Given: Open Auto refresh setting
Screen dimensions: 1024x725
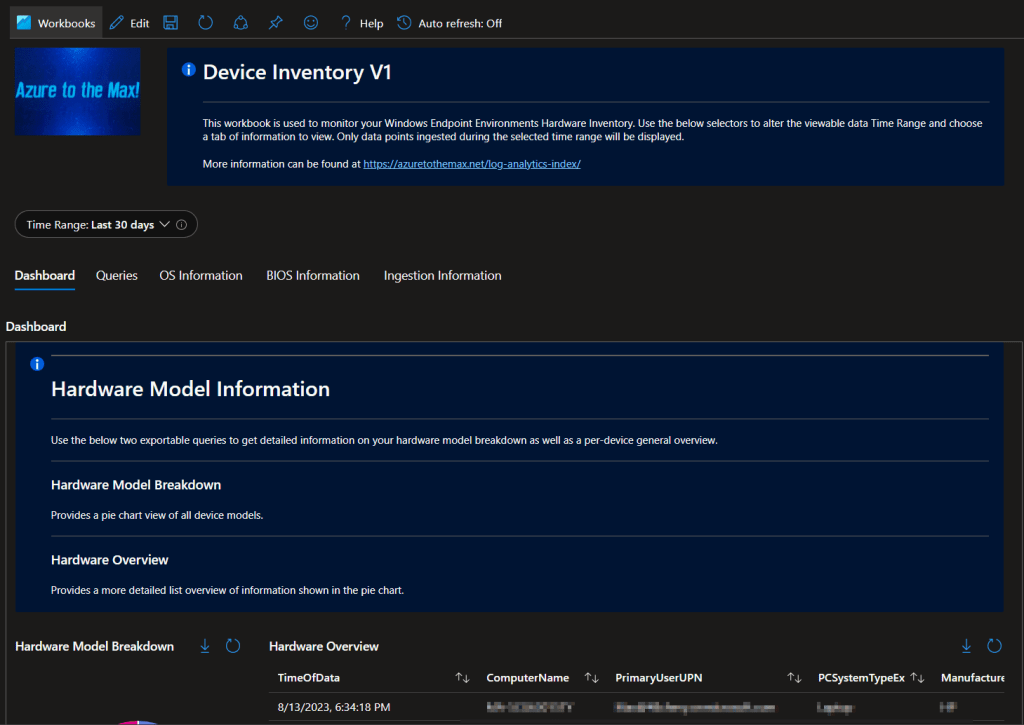Looking at the screenshot, I should (x=450, y=23).
